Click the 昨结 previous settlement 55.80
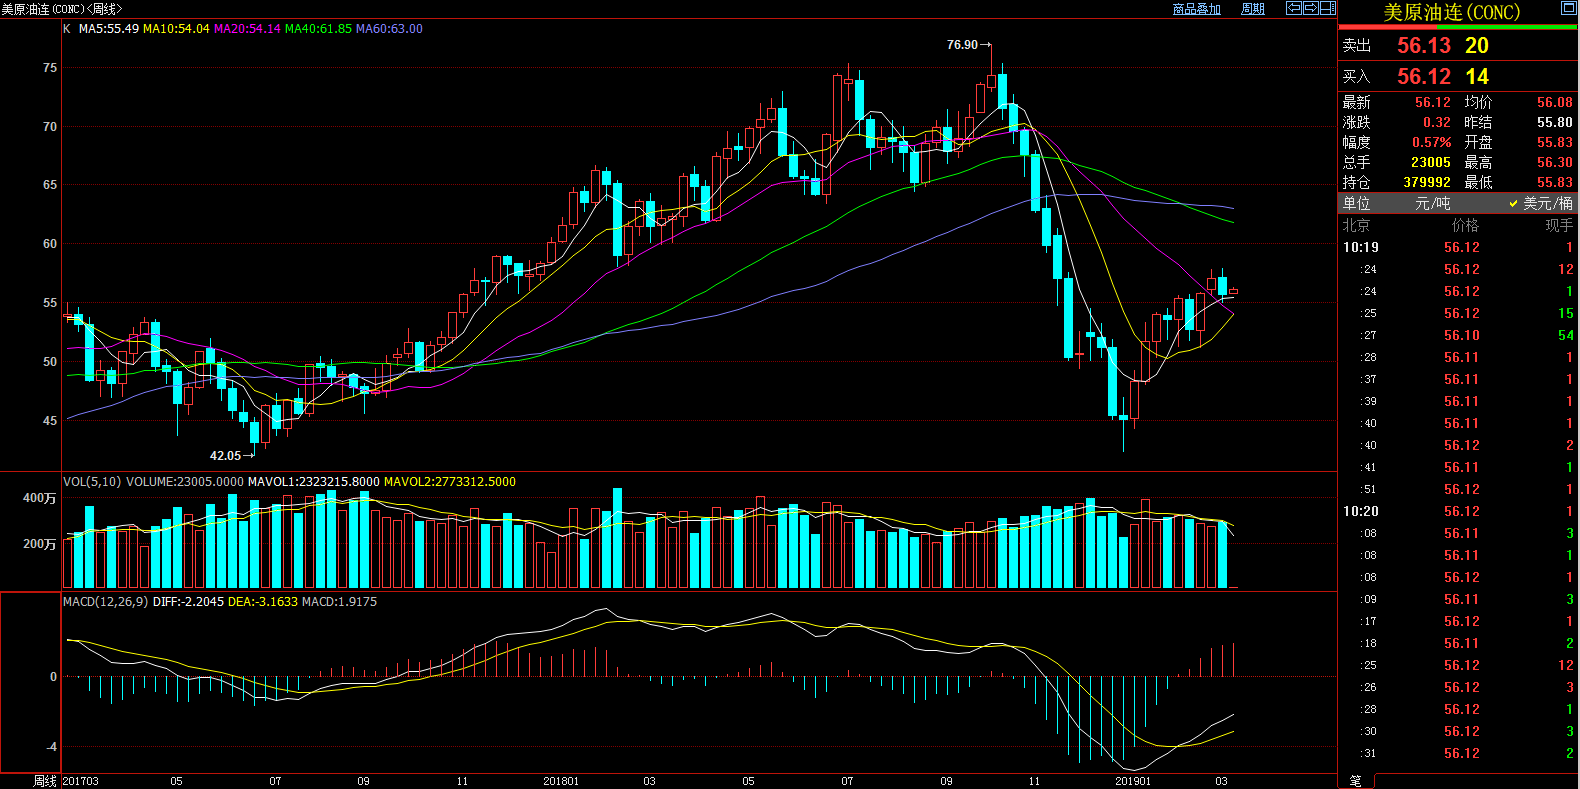 click(1554, 123)
